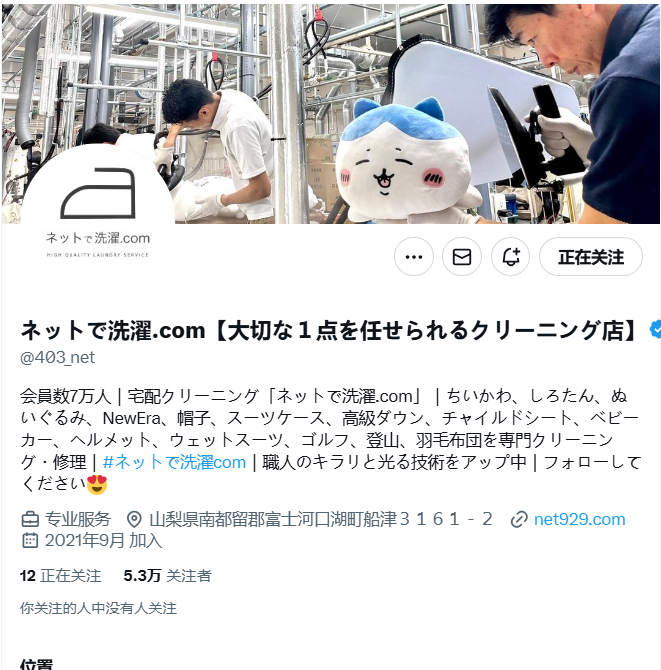This screenshot has height=670, width=661.
Task: Open hashtag #ネットで洗濯com
Action: [174, 462]
